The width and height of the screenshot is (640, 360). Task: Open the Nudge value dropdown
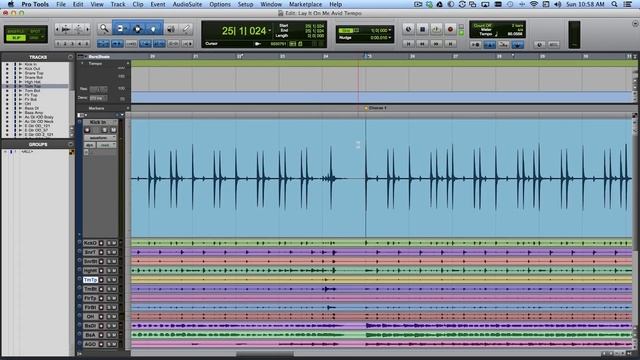(x=389, y=38)
